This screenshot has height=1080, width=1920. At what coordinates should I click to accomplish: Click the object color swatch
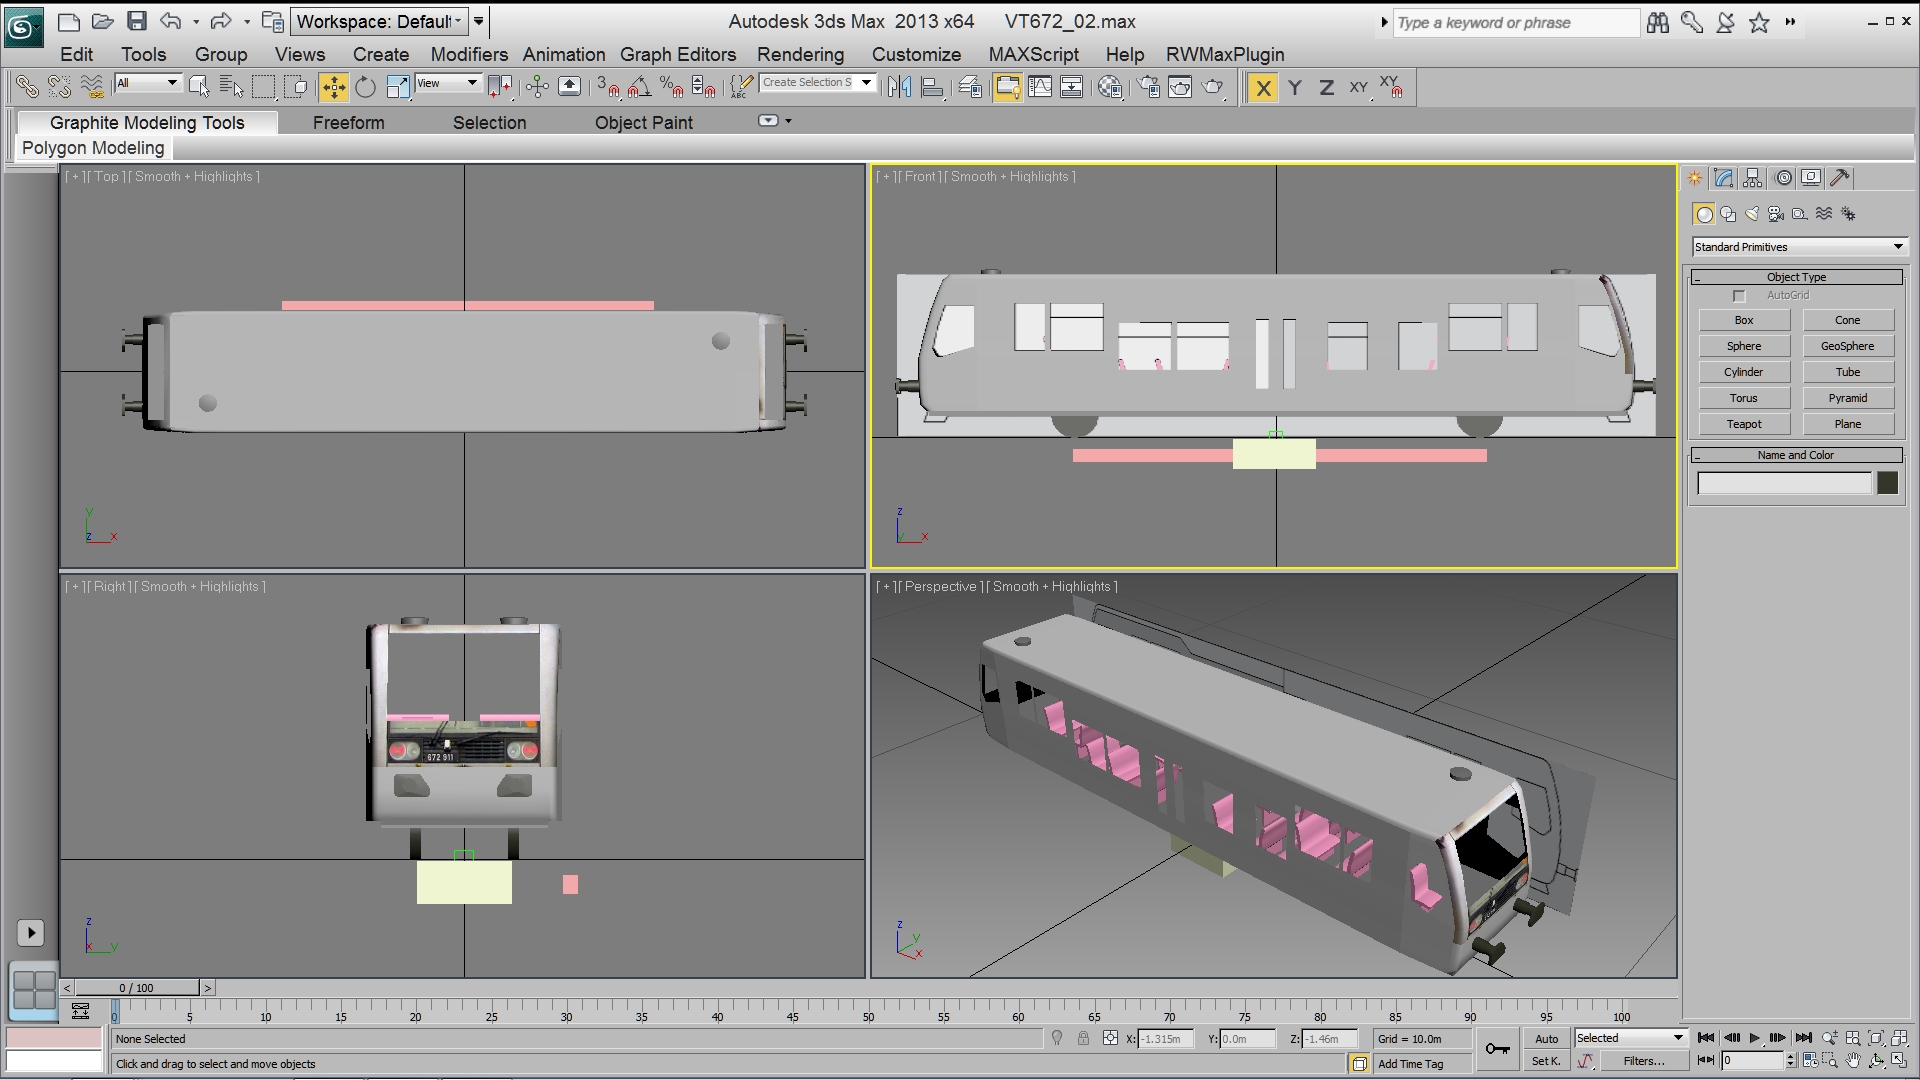(x=1887, y=484)
